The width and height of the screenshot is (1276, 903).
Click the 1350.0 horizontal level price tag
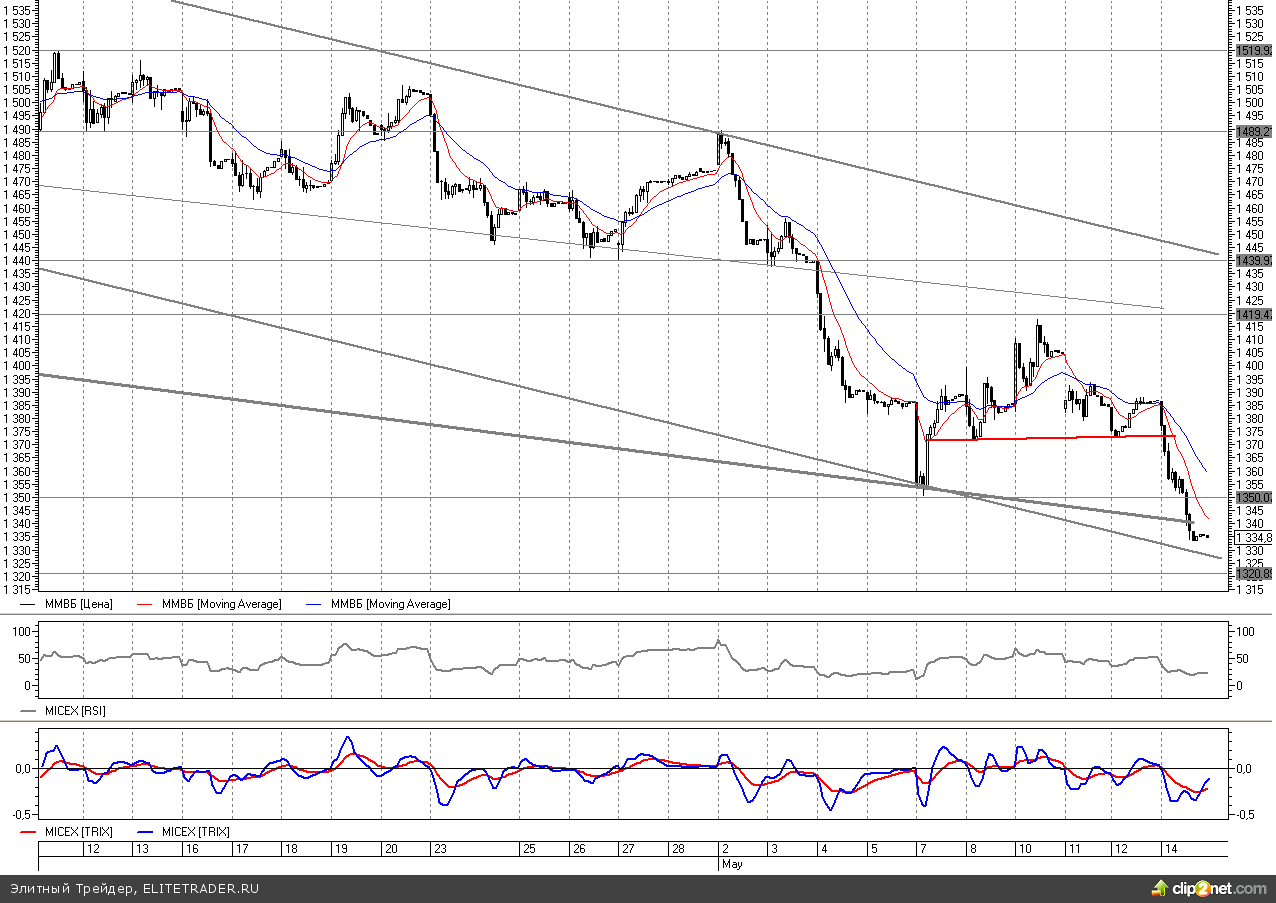(1253, 497)
